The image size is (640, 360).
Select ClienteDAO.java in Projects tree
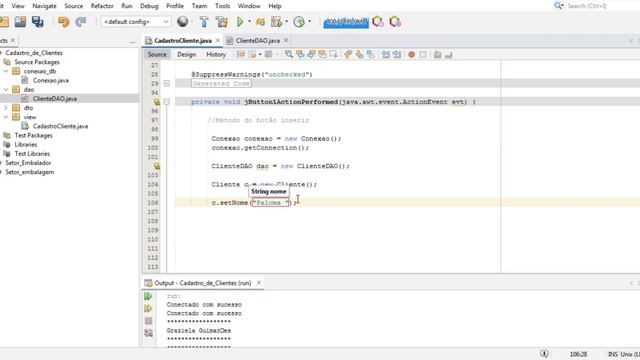point(55,99)
